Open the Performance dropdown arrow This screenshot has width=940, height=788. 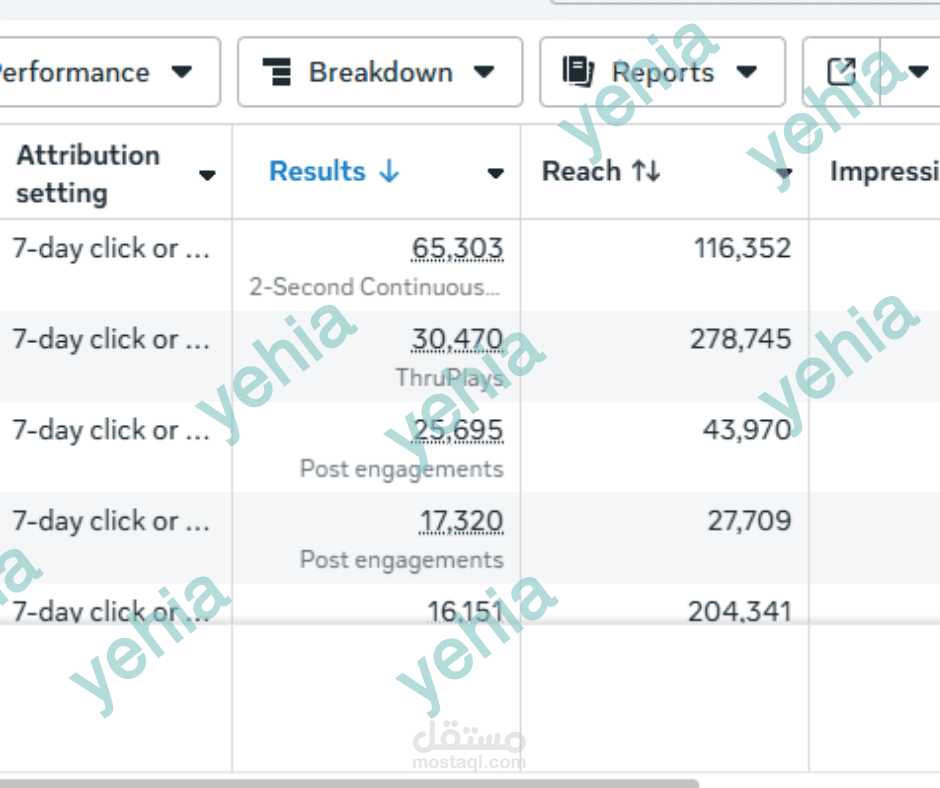[x=181, y=72]
